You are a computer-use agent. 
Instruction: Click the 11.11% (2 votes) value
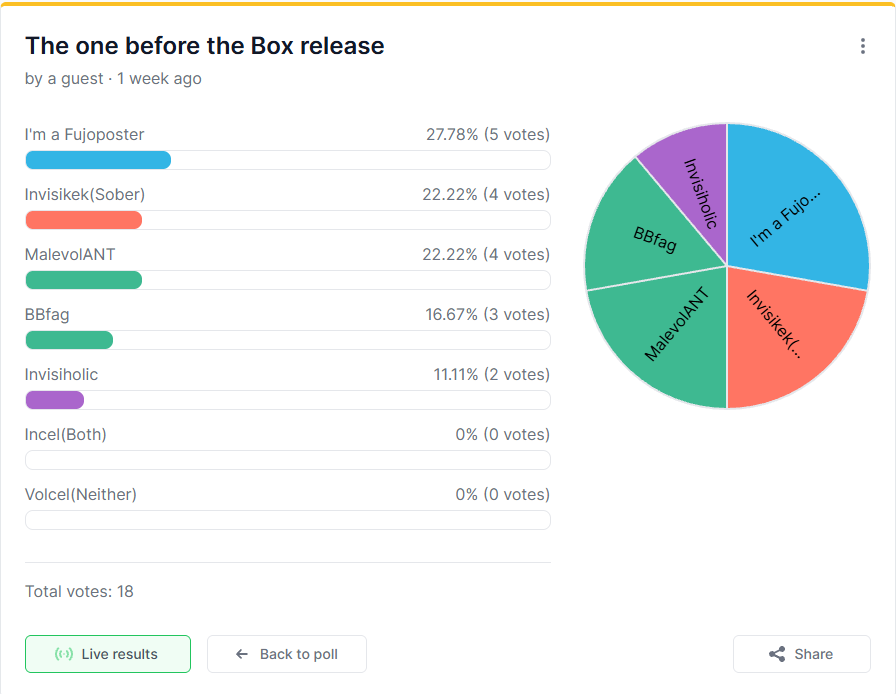tap(491, 374)
